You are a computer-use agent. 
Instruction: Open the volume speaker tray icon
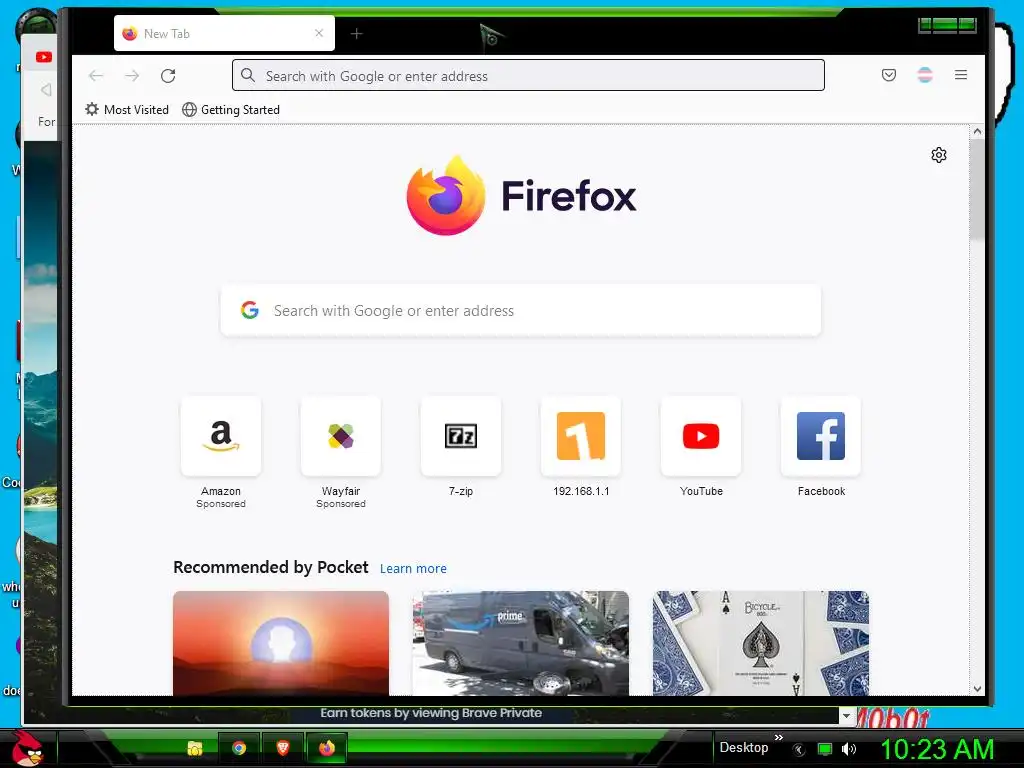(848, 749)
